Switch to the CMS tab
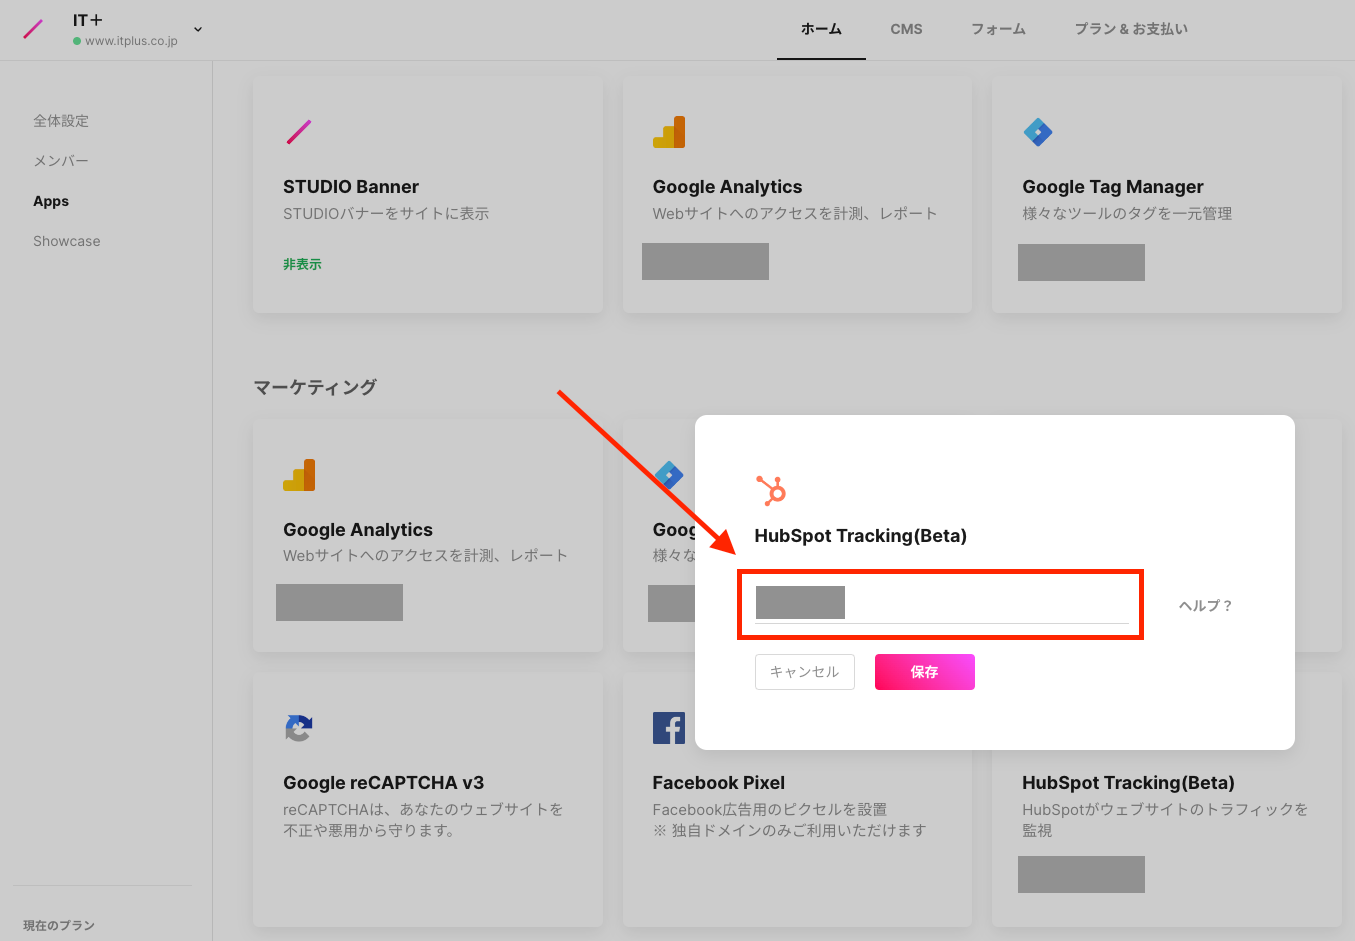 906,29
